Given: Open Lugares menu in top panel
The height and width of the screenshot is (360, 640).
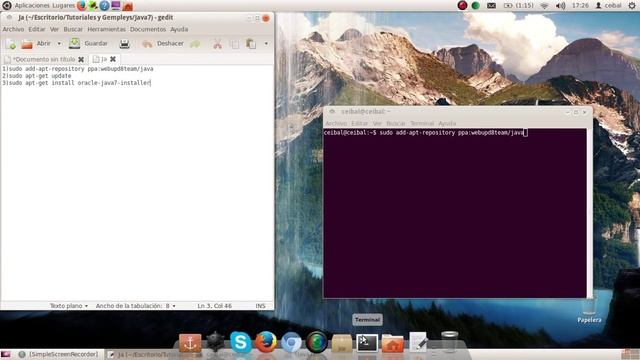Looking at the screenshot, I should click(64, 6).
